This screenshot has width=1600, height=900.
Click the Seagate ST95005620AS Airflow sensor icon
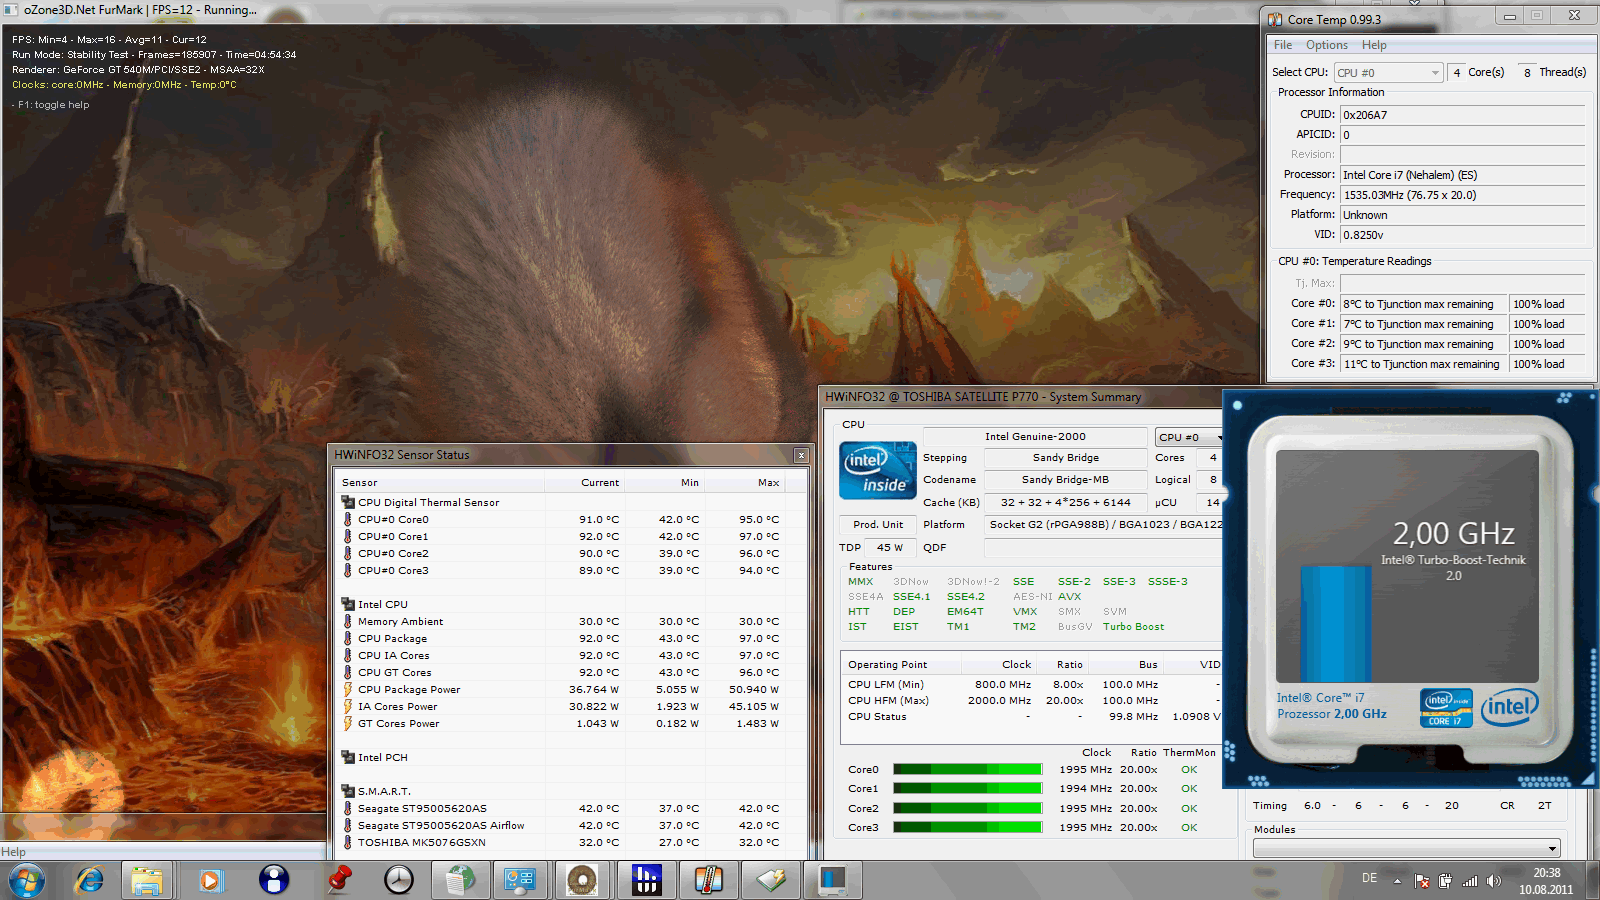pyautogui.click(x=348, y=825)
